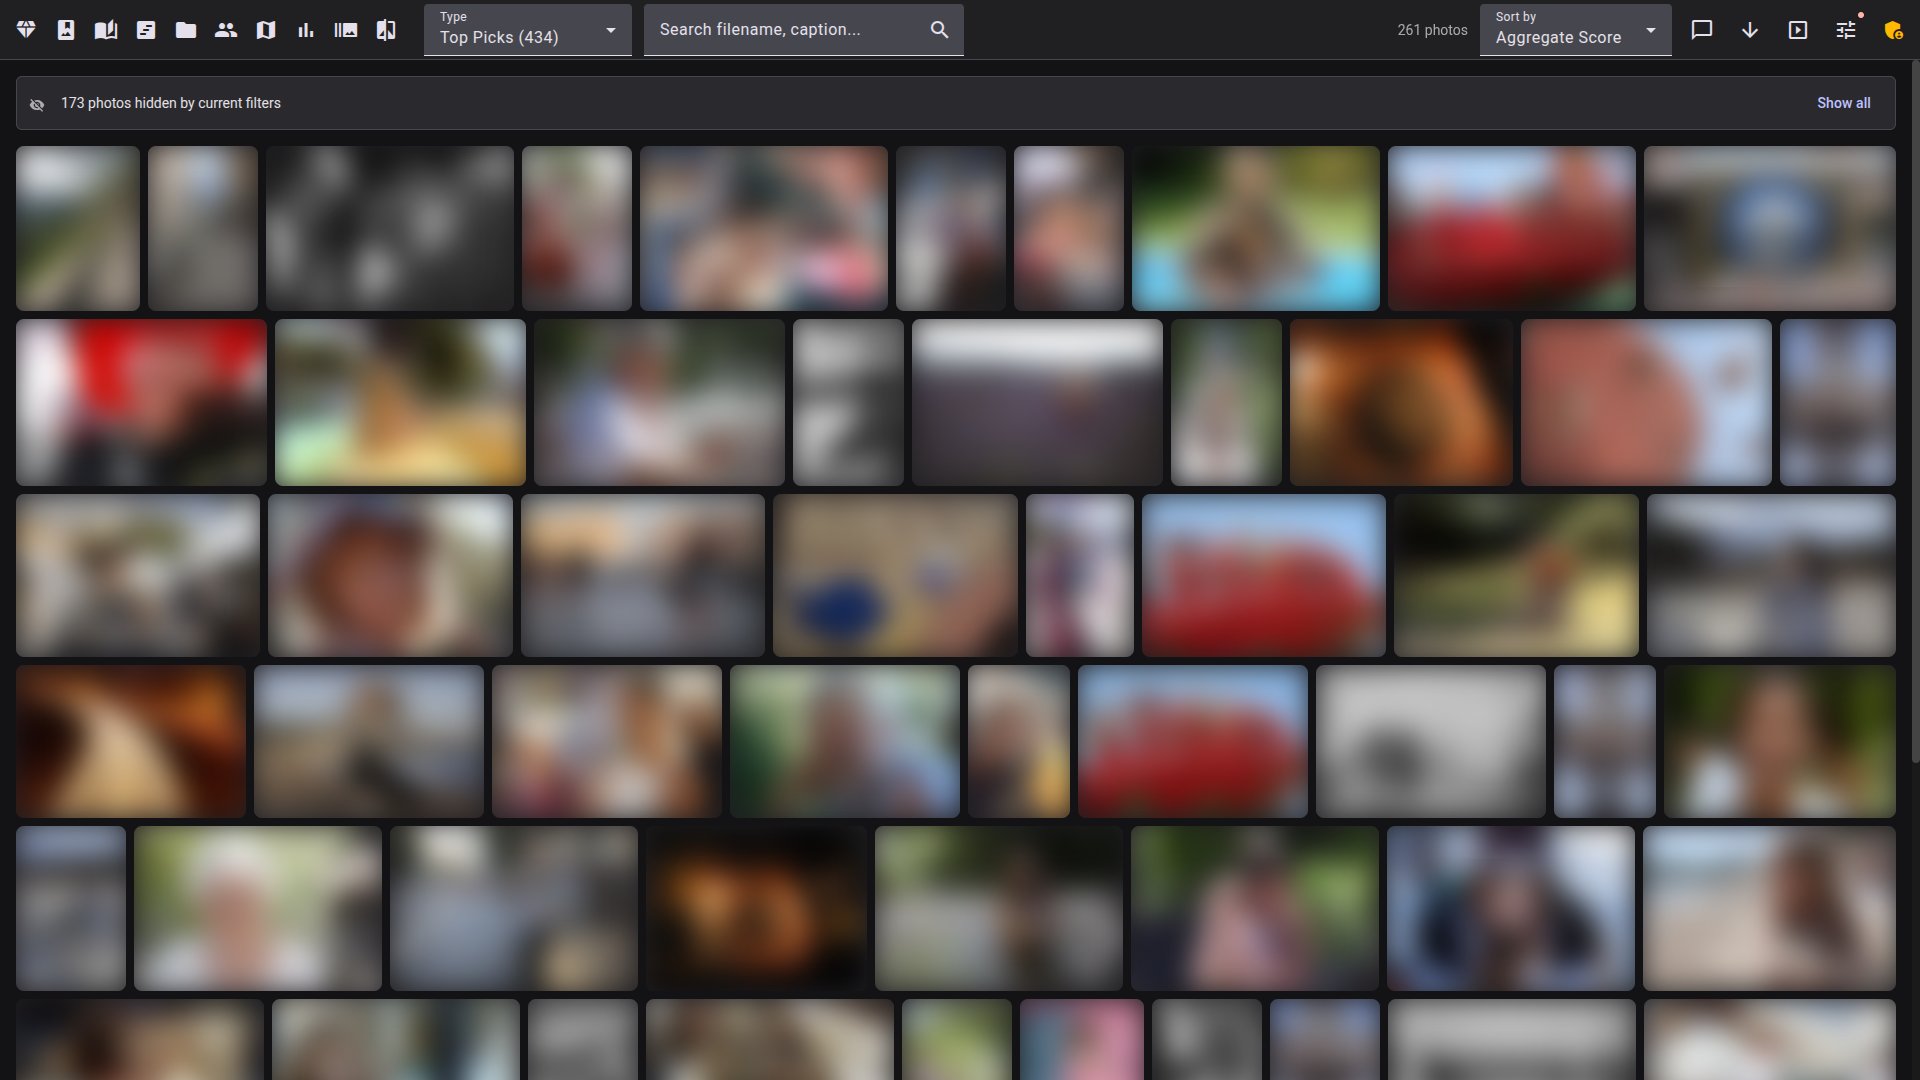This screenshot has height=1080, width=1920.
Task: Open the yellow shield user icon
Action: [x=1893, y=30]
